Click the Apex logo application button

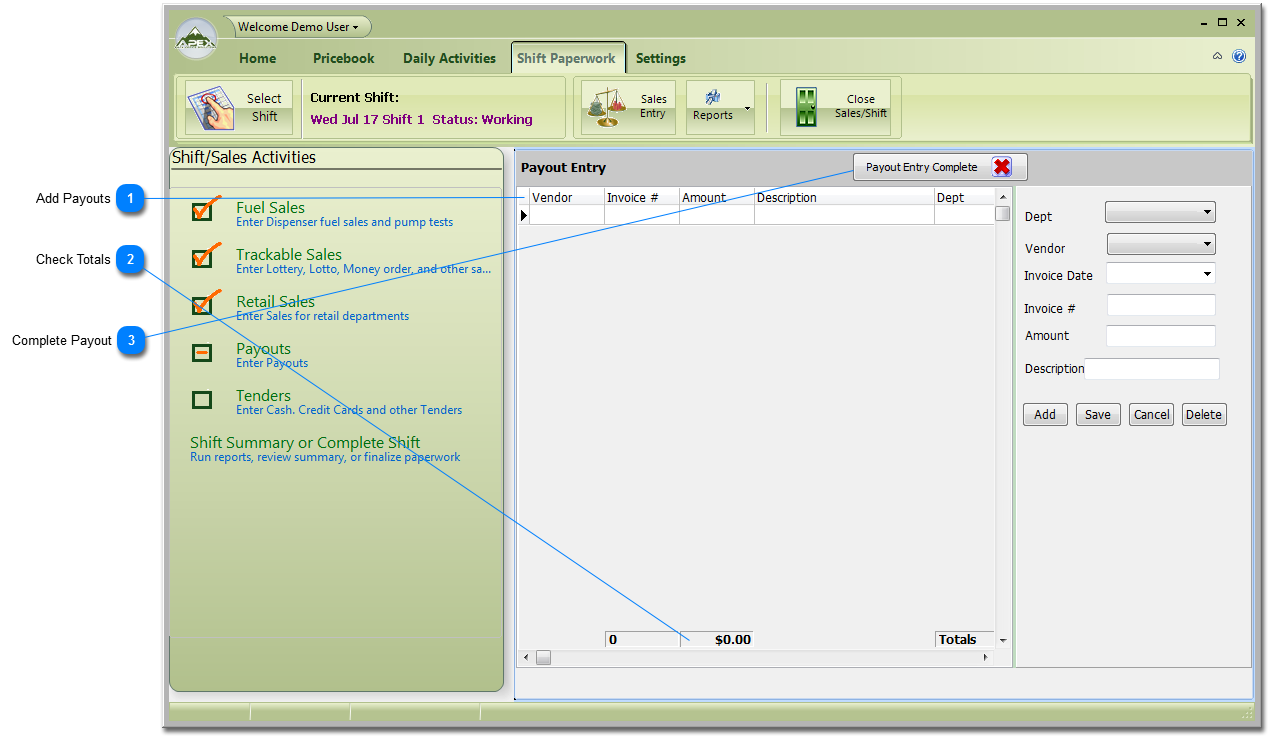tap(196, 40)
